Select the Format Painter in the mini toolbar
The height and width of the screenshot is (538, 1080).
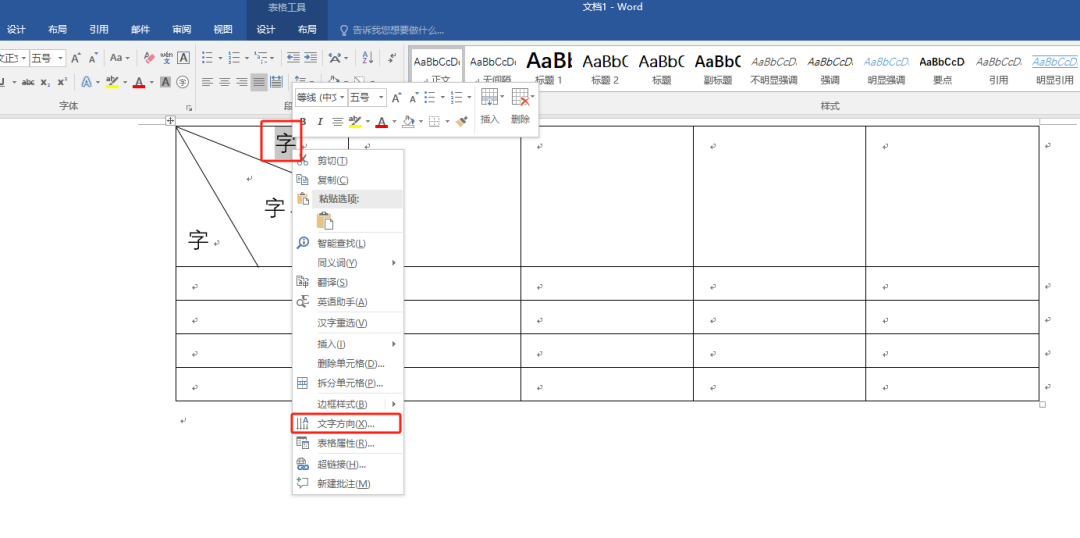coord(461,122)
